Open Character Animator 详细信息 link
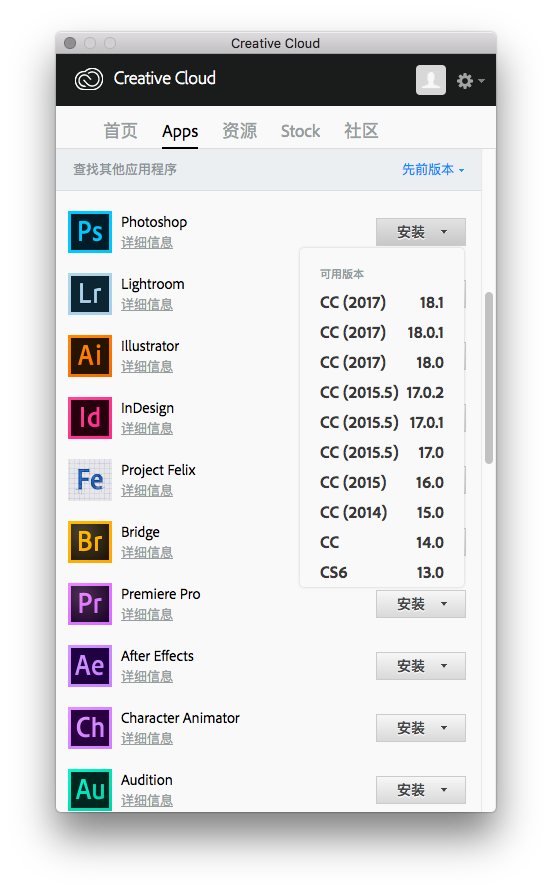 point(147,739)
